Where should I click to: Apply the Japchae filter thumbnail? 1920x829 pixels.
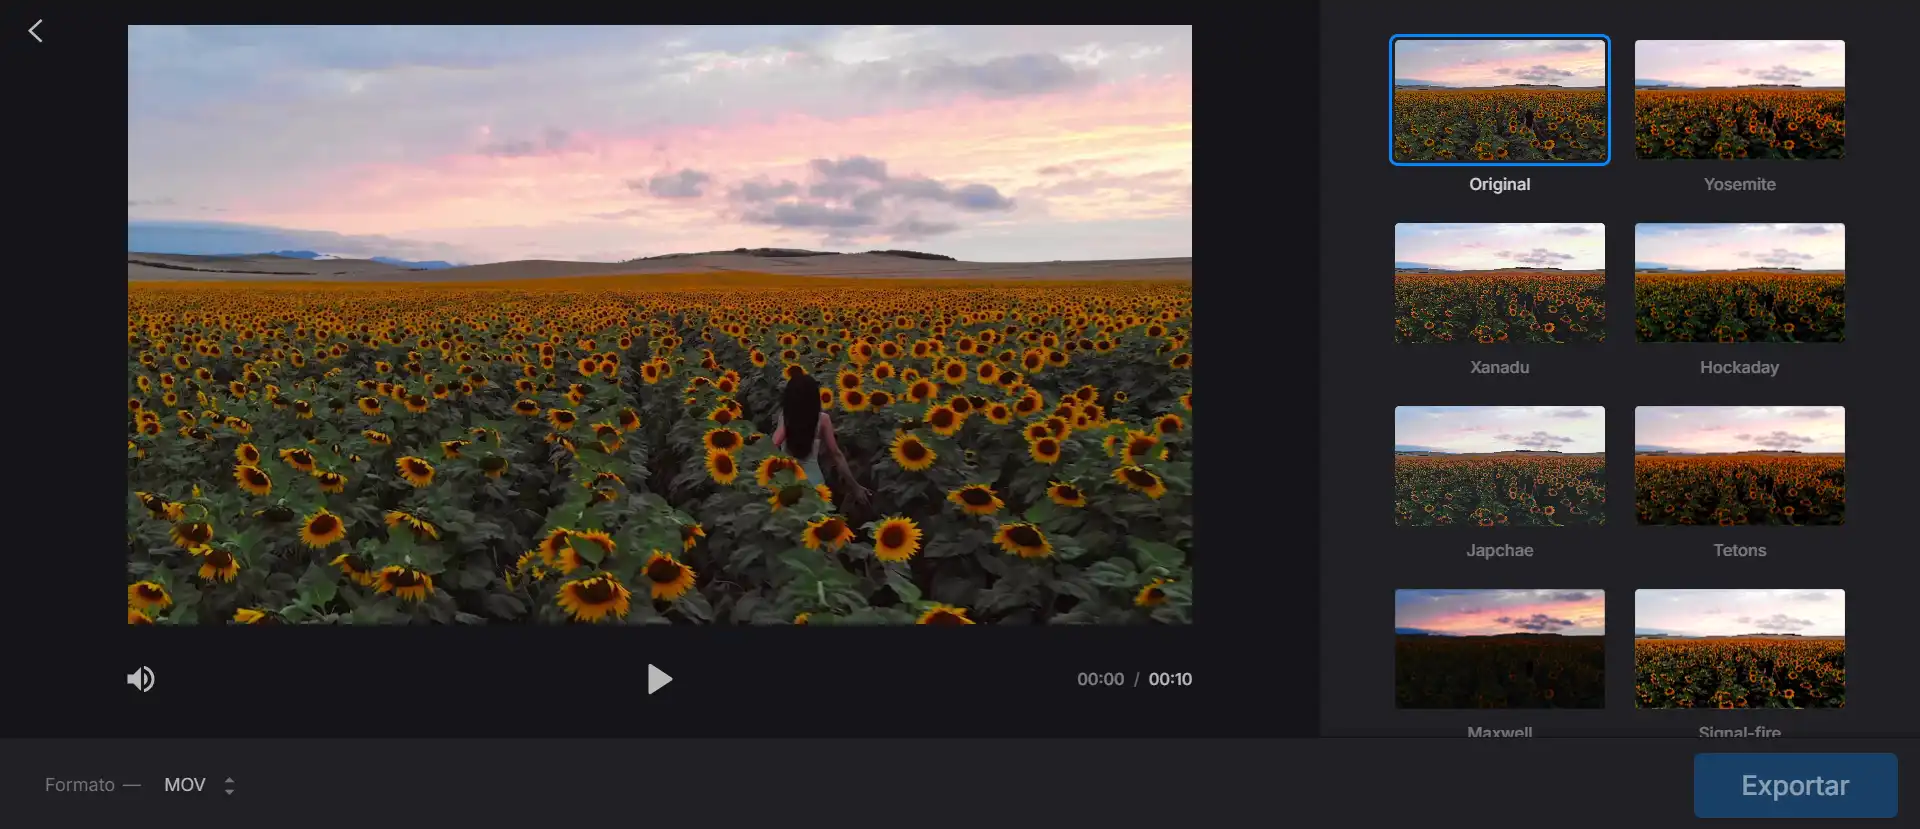tap(1500, 466)
